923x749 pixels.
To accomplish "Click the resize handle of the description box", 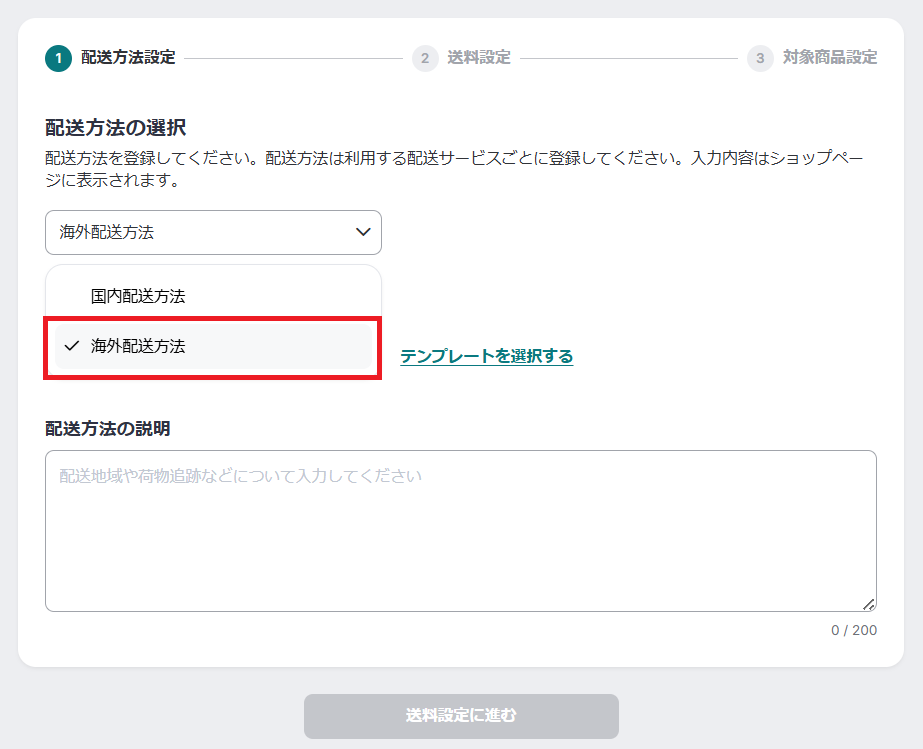I will click(x=868, y=604).
